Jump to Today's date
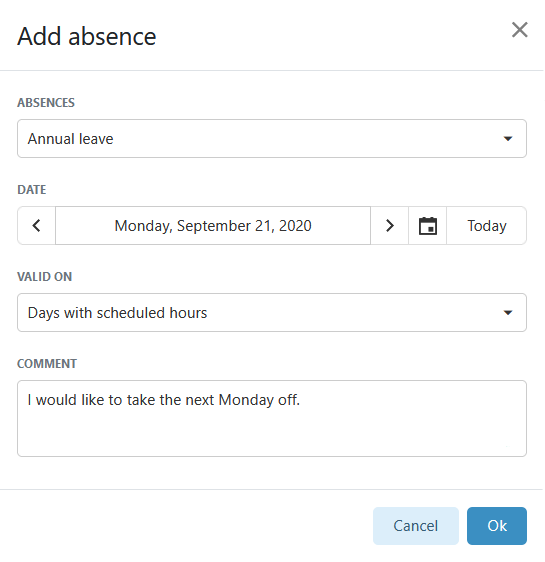 487,226
